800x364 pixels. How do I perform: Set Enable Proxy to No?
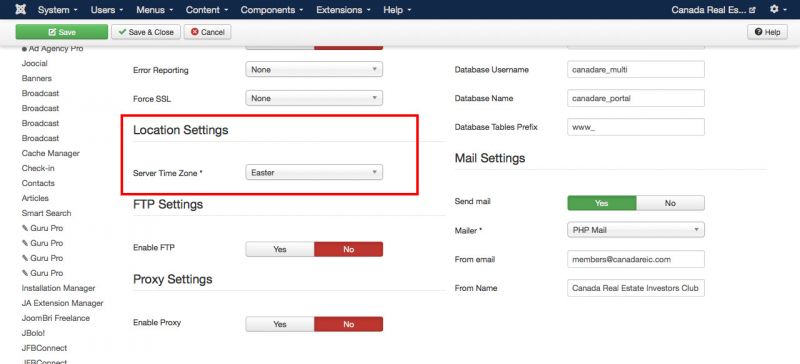348,324
